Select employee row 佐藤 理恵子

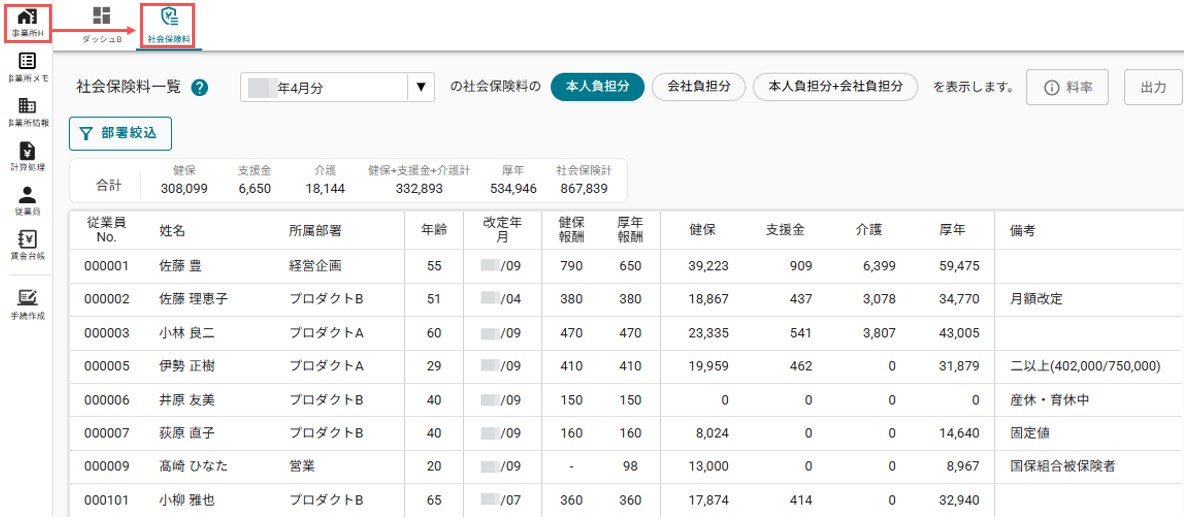[628, 299]
